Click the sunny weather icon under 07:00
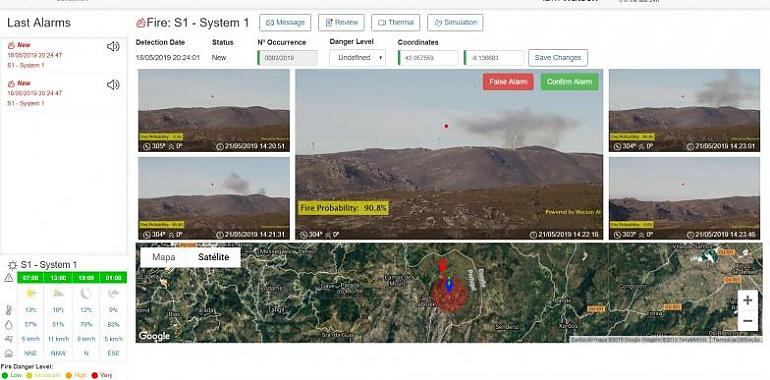The height and width of the screenshot is (380, 770). (30, 294)
